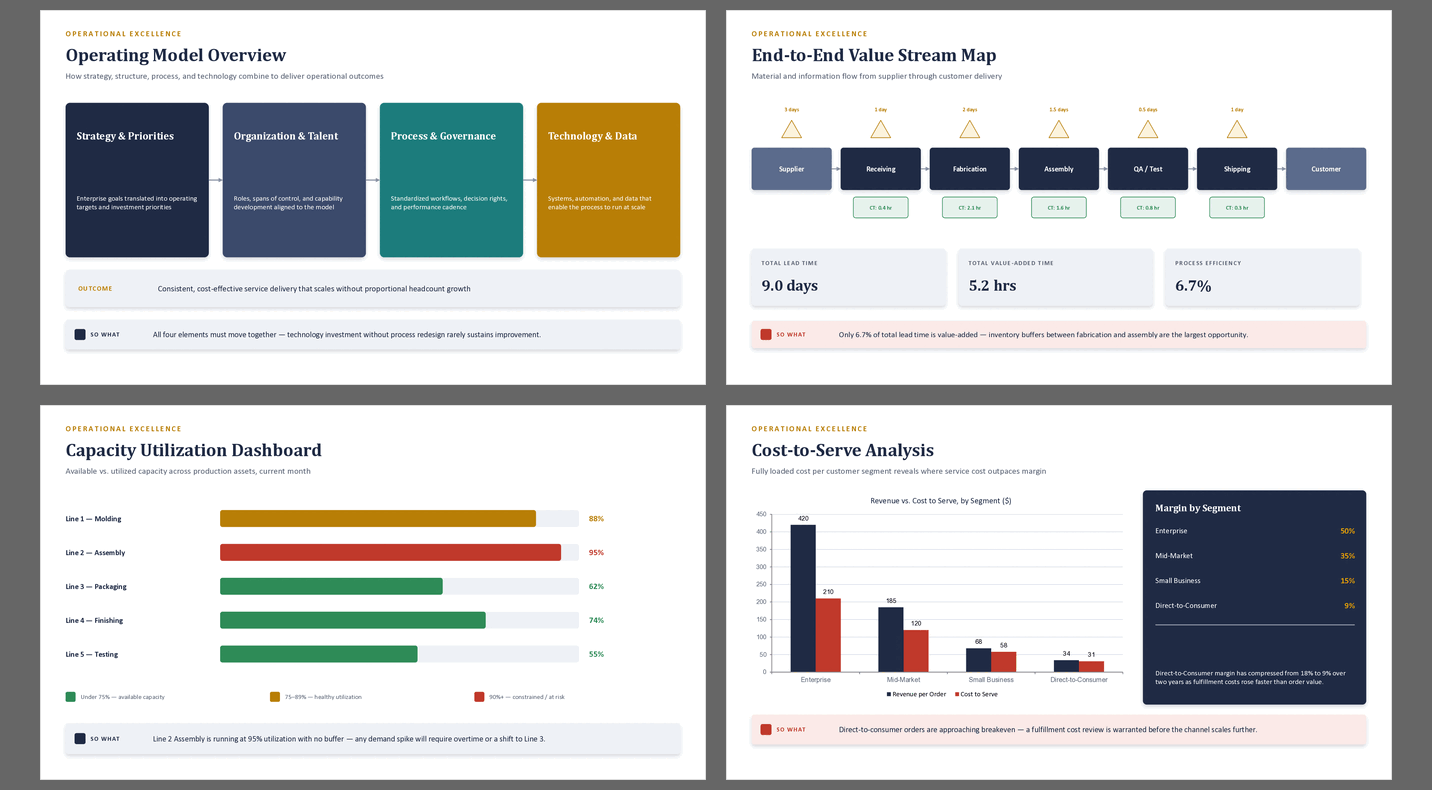Screen dimensions: 1432x790
Task: Select the Margin by Segment panel heading
Action: pos(1198,508)
